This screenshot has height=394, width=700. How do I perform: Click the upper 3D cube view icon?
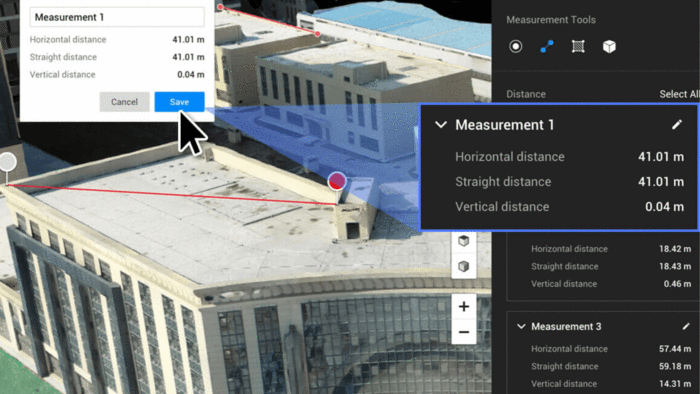click(464, 241)
